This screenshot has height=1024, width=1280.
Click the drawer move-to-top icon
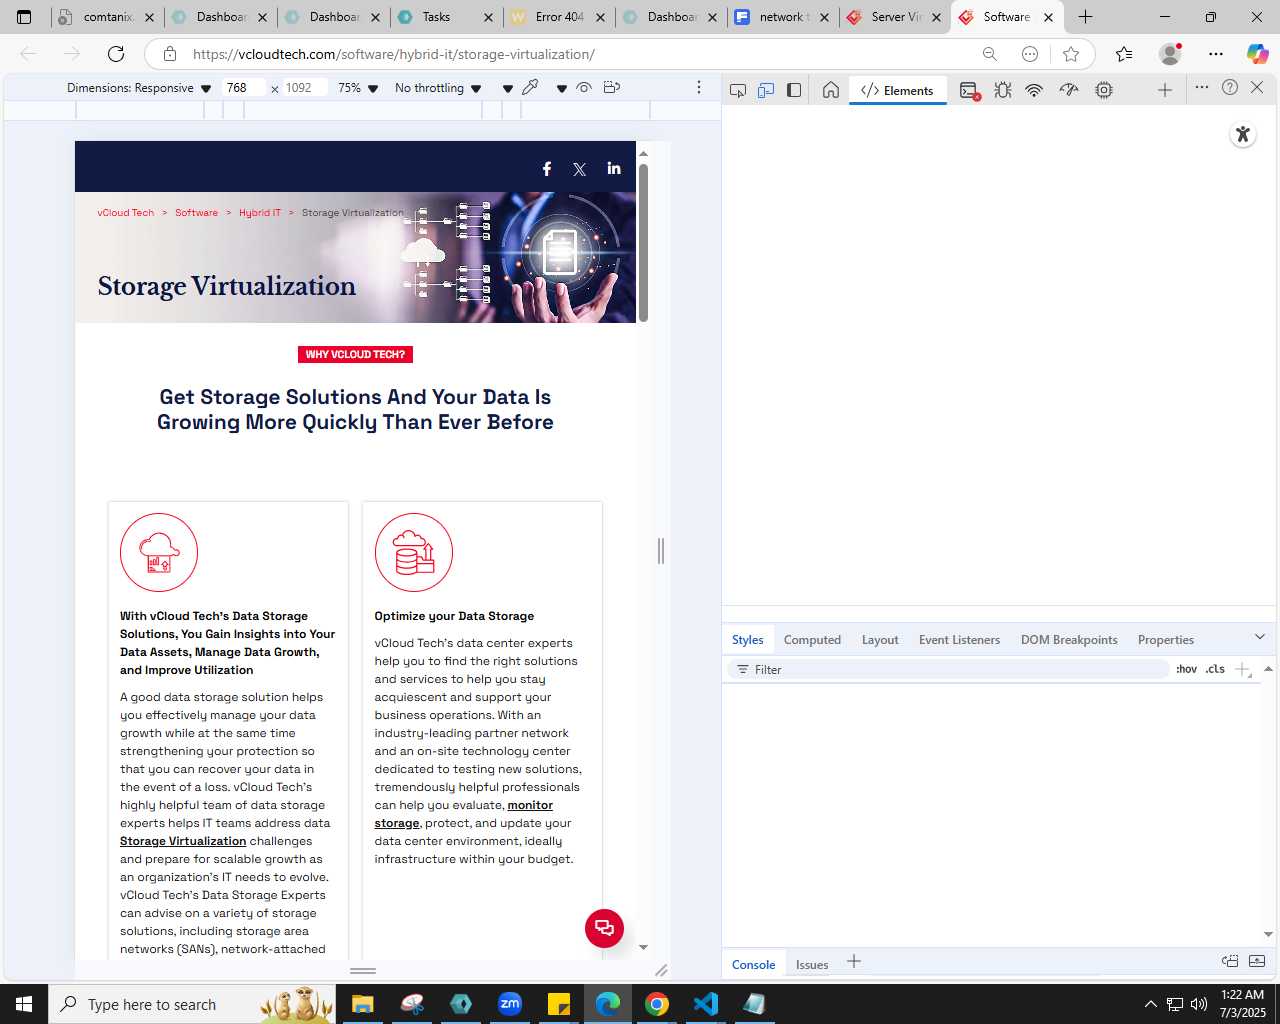coord(1230,961)
